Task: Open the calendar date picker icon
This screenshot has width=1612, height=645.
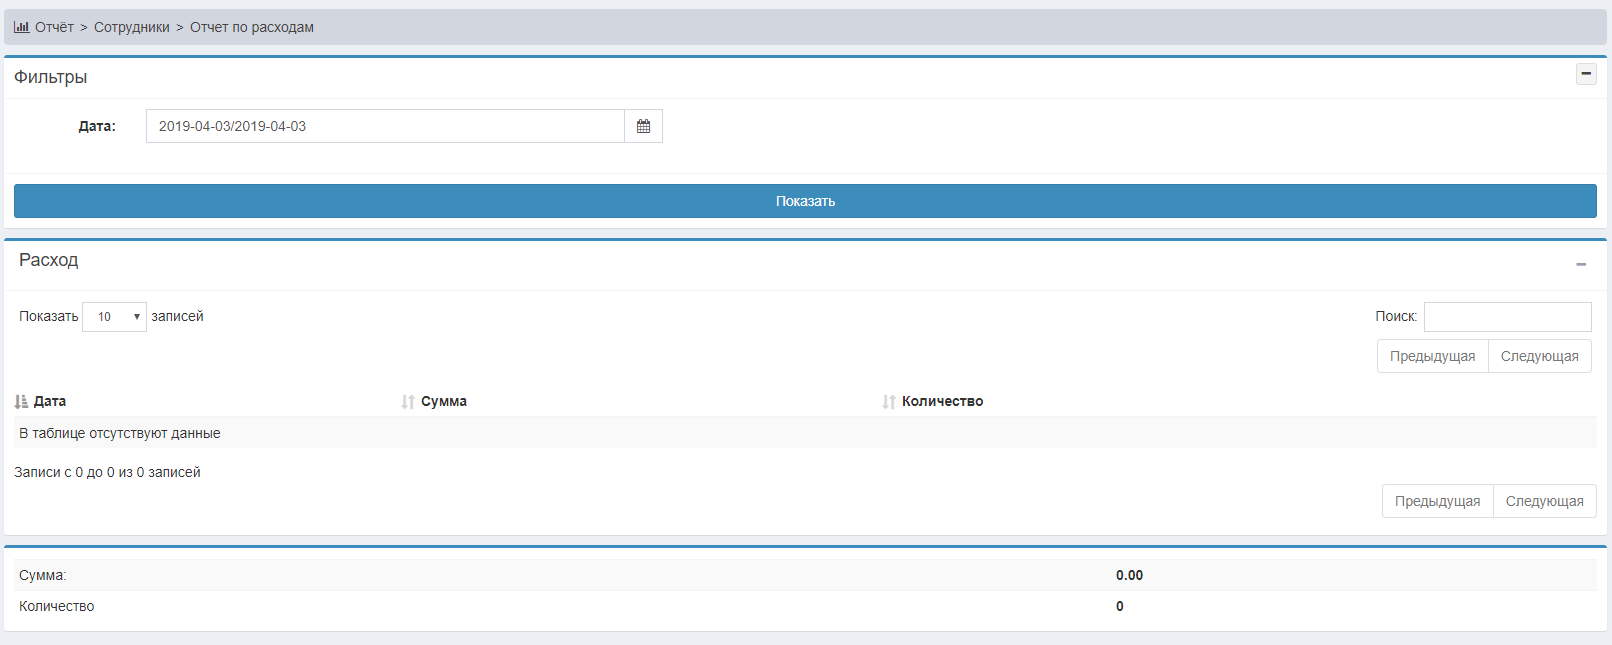Action: coord(643,126)
